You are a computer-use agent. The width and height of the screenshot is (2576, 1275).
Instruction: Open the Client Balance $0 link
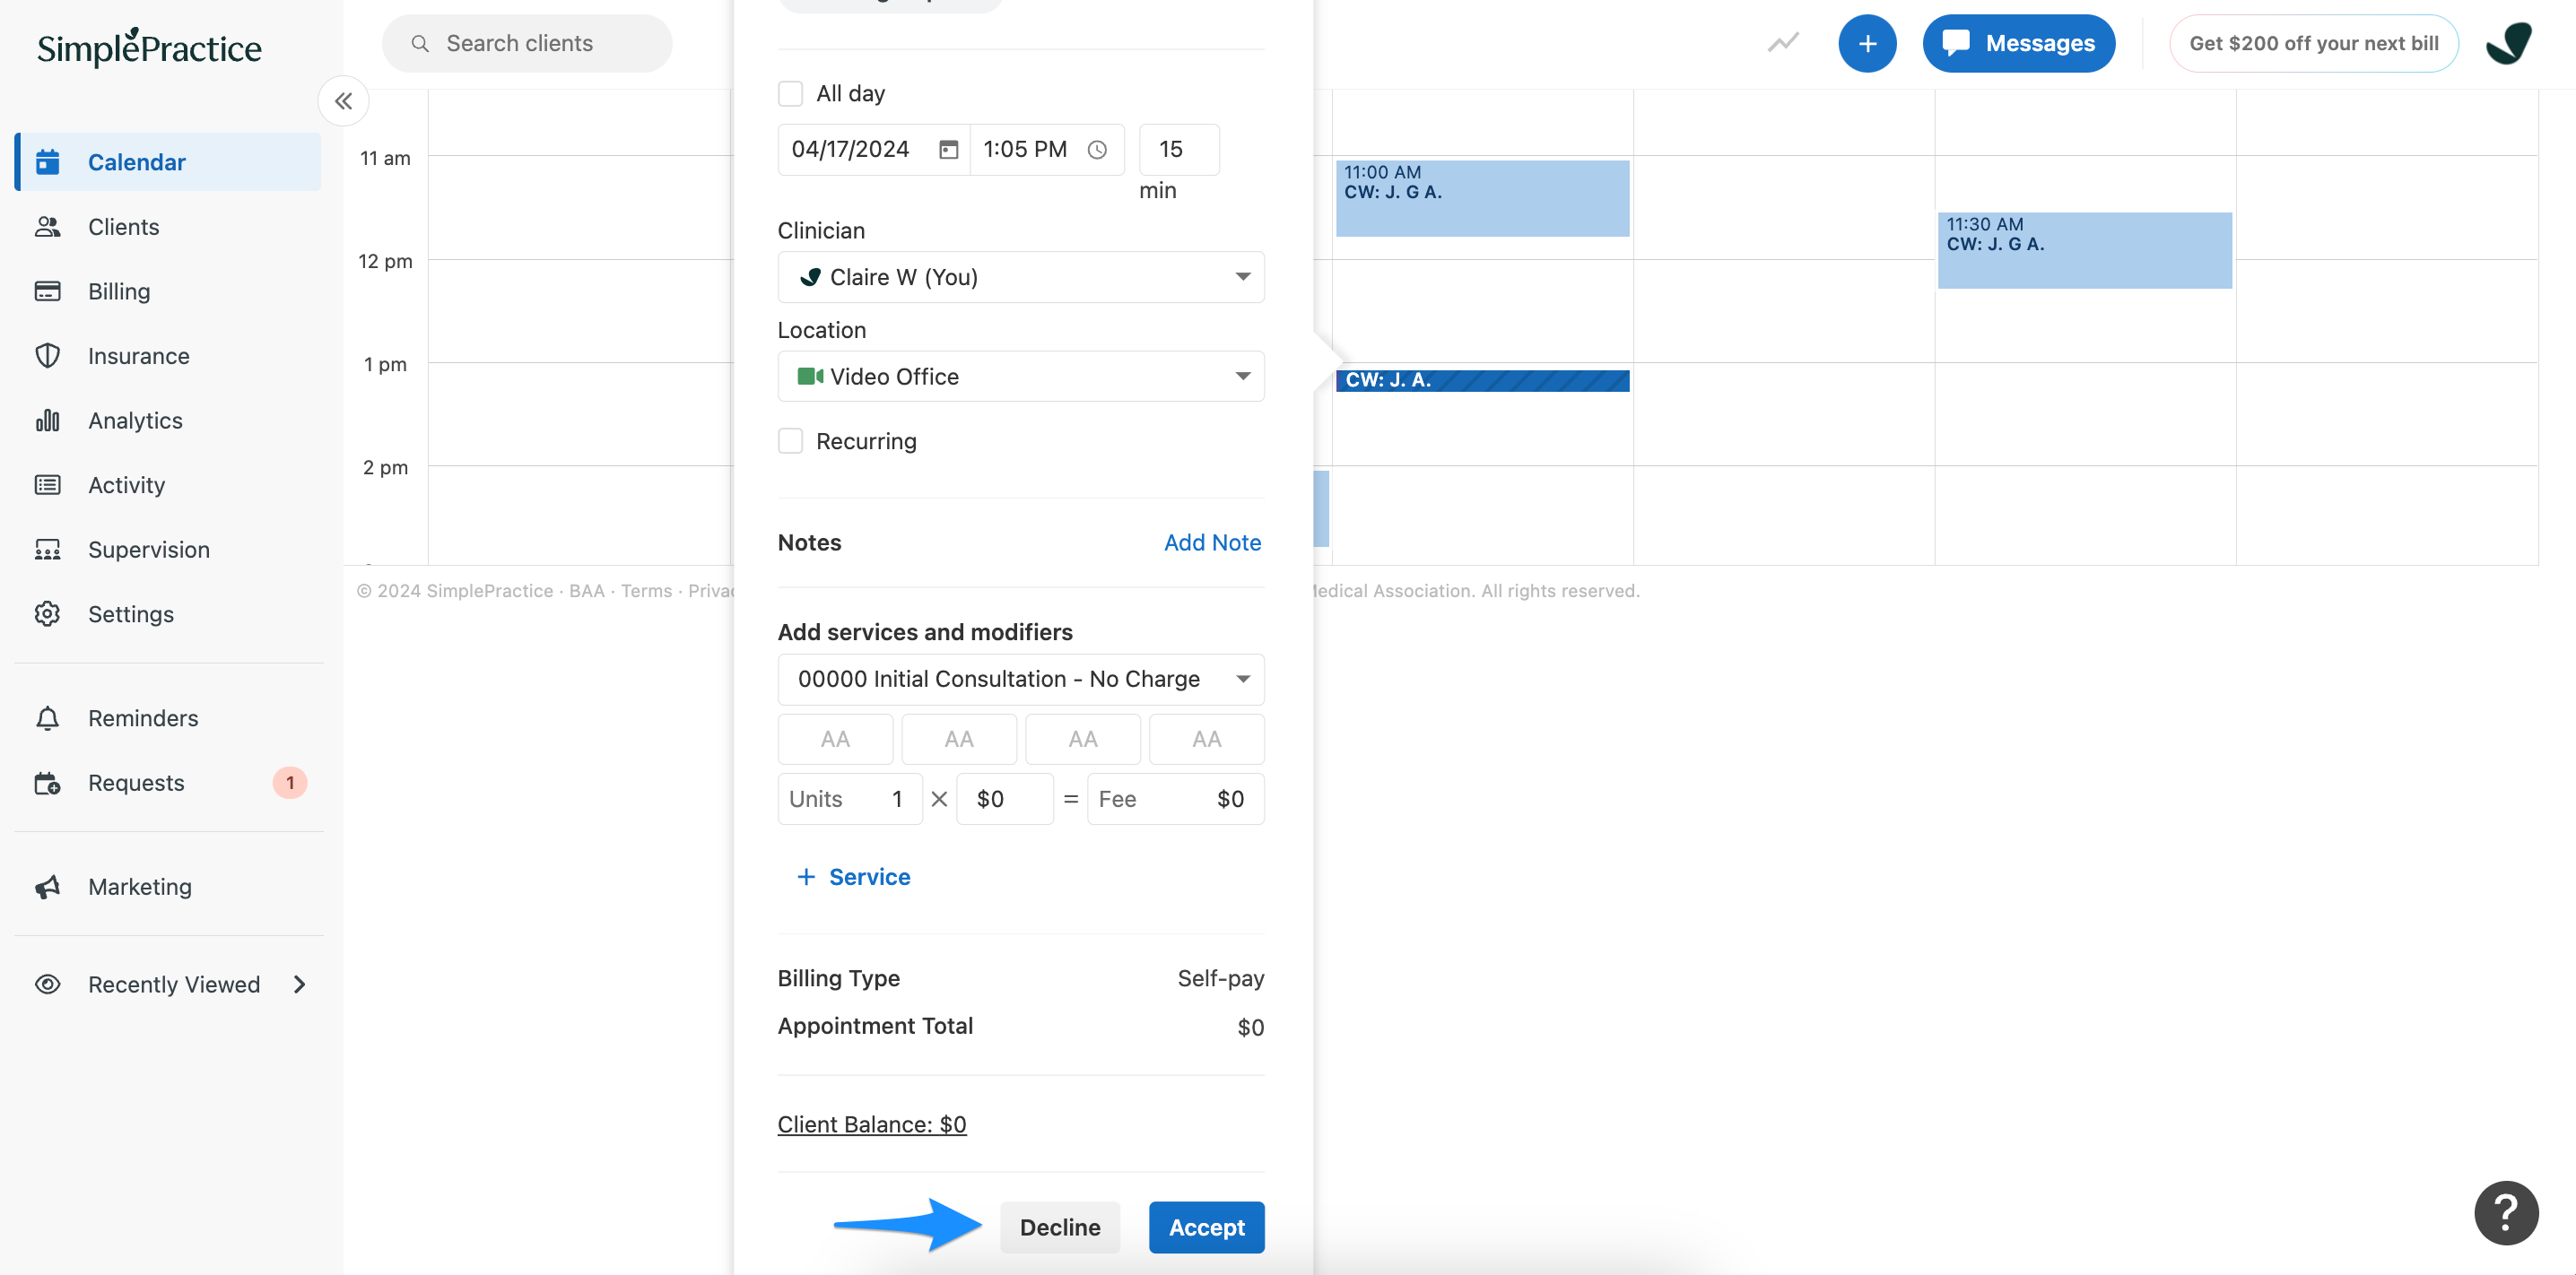click(872, 1124)
